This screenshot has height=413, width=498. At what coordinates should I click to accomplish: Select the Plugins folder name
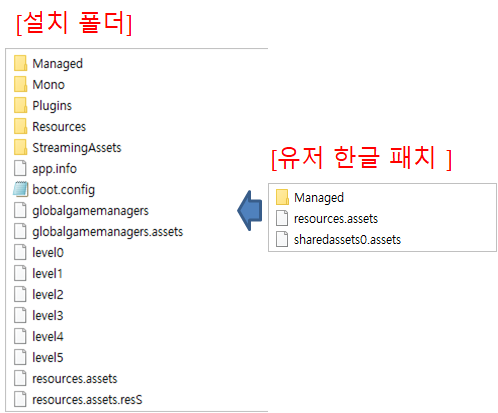[x=52, y=106]
